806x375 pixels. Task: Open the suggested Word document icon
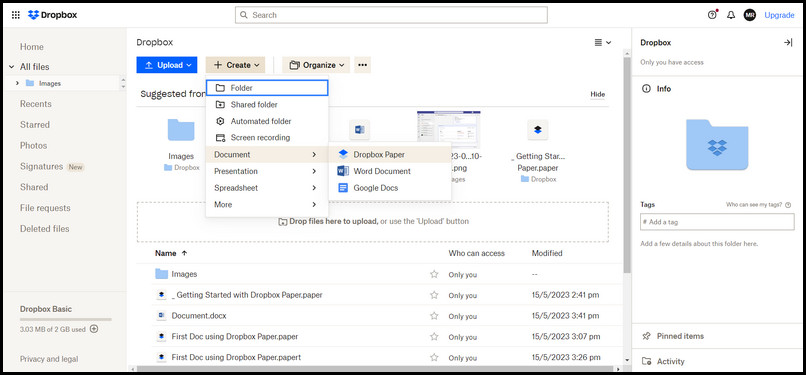(x=359, y=129)
